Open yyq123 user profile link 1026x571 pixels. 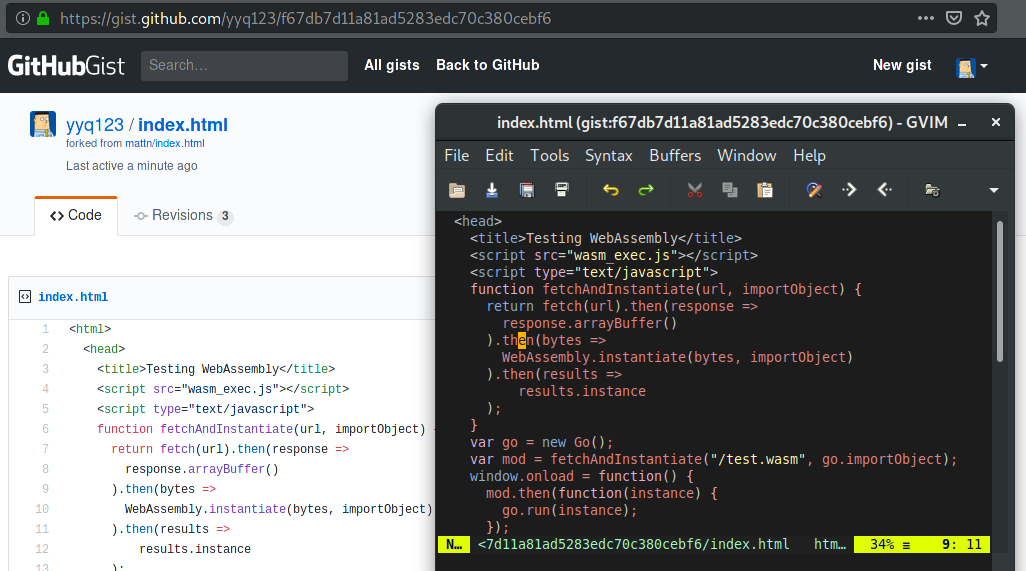pos(95,125)
